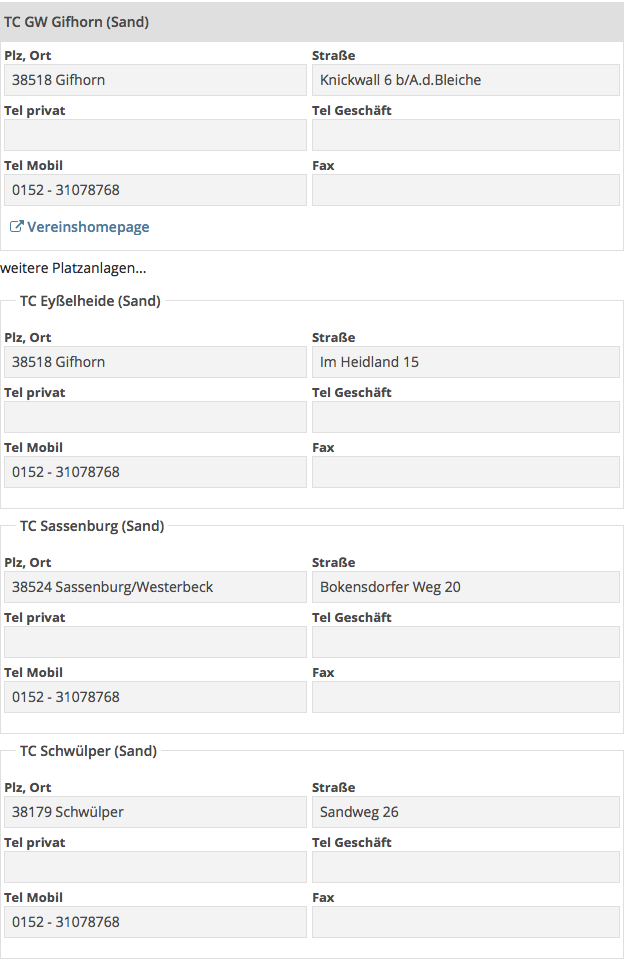627x962 pixels.
Task: Click the Knickwall 6 b/A.d.Bleiche street field
Action: [x=466, y=80]
